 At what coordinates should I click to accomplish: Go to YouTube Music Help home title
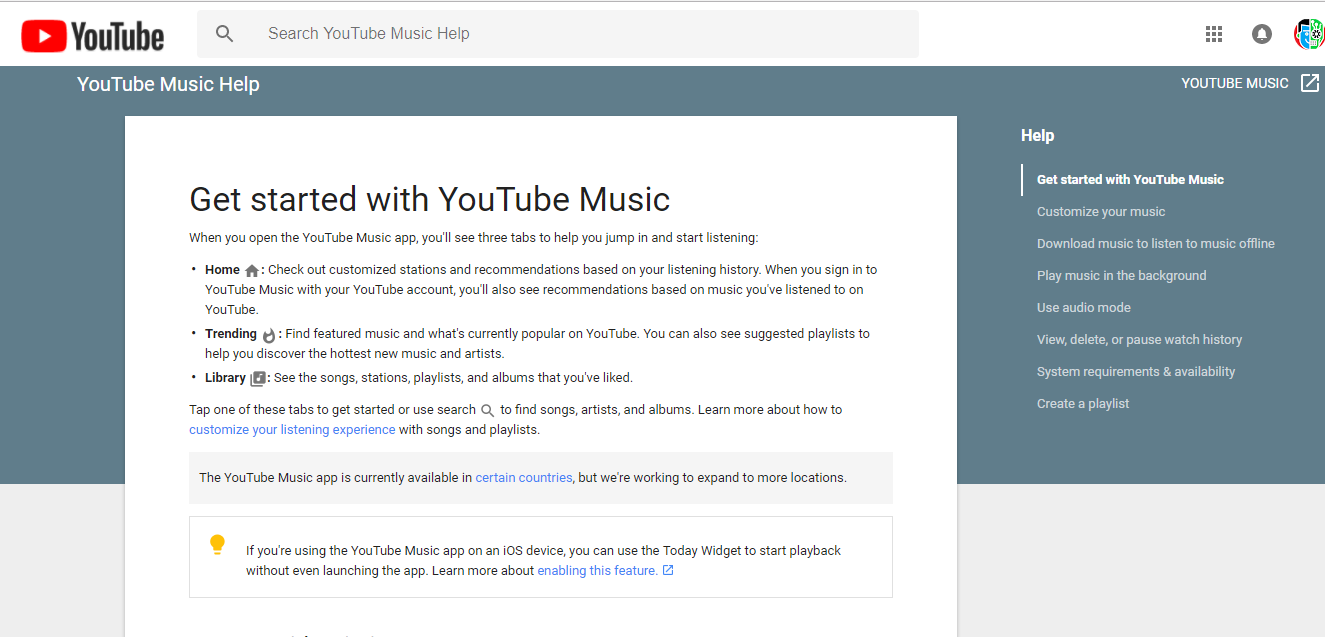(168, 84)
